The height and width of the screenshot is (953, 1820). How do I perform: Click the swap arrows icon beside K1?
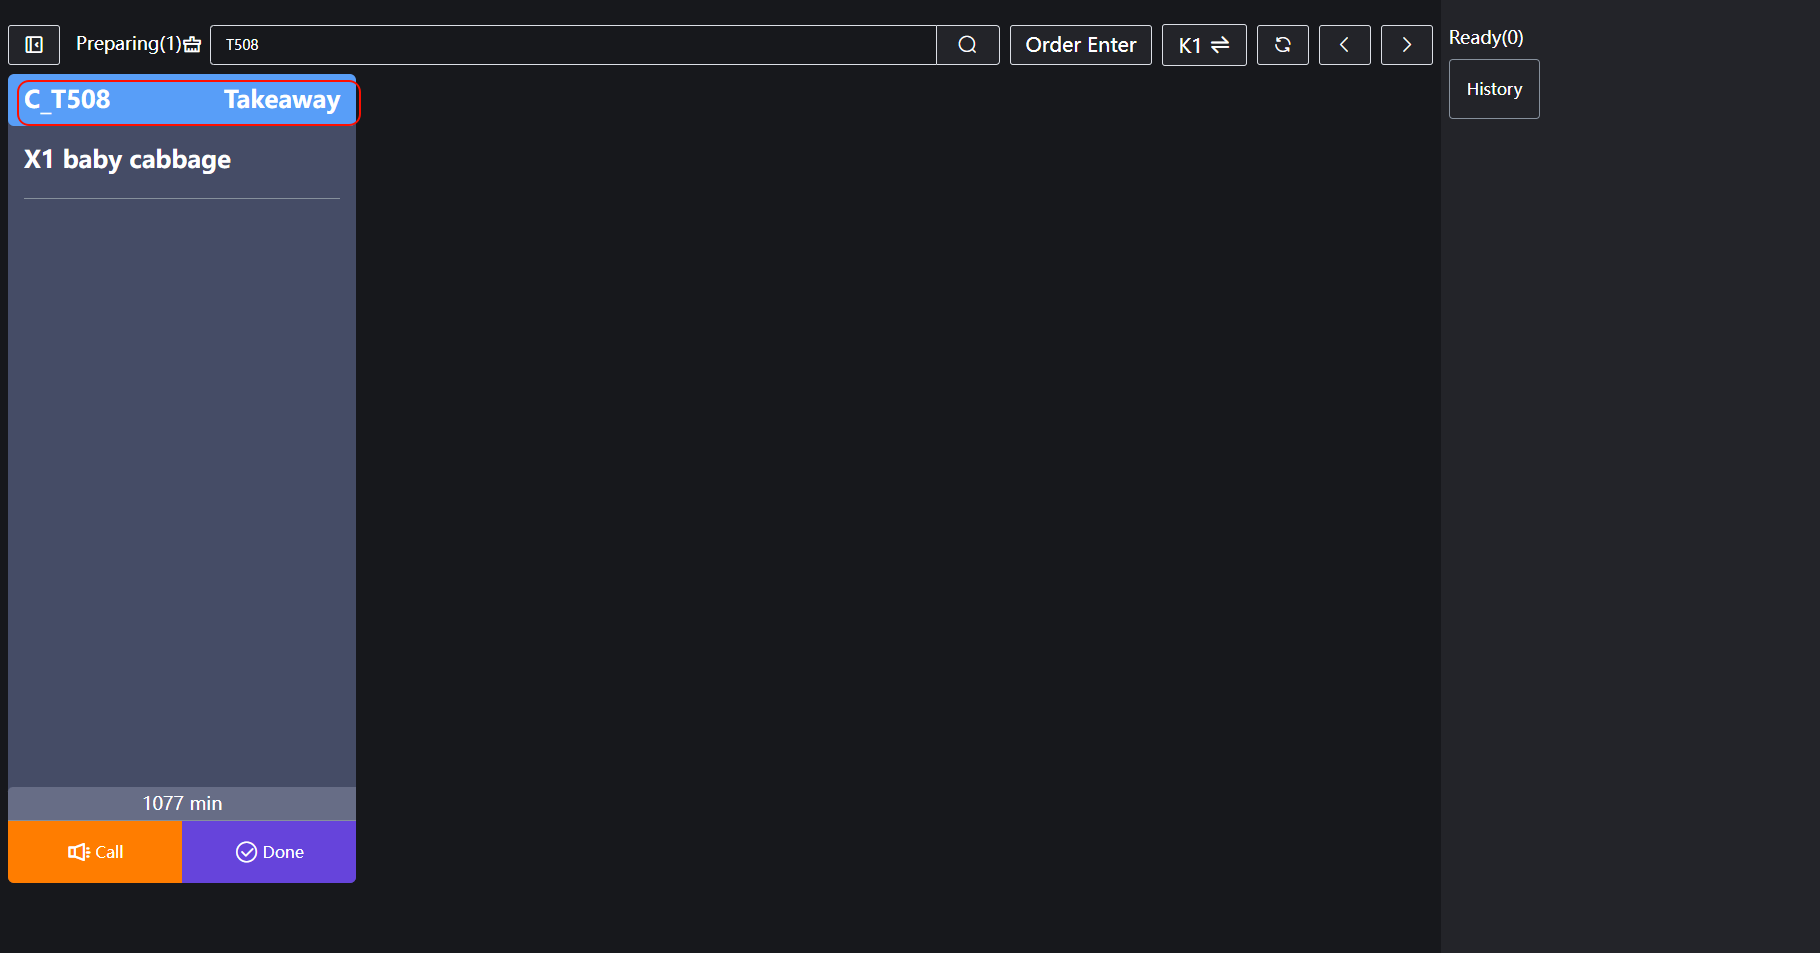click(1220, 45)
